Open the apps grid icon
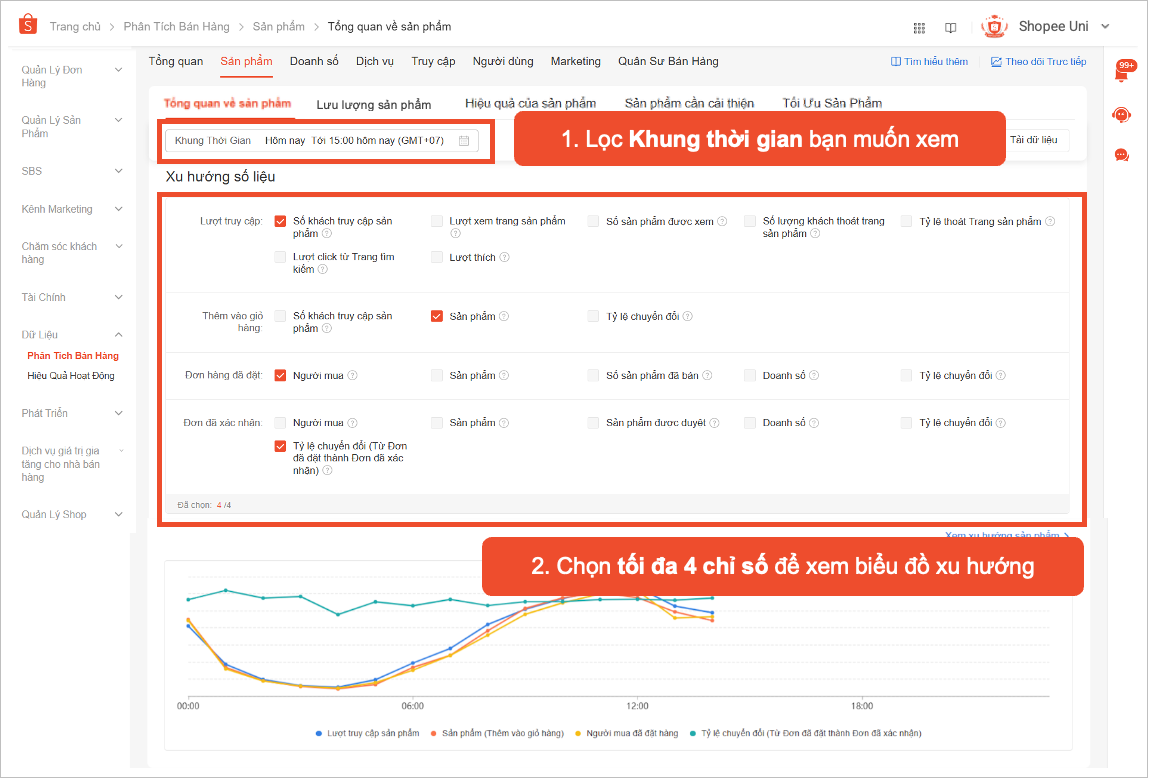The image size is (1150, 779). pos(919,27)
